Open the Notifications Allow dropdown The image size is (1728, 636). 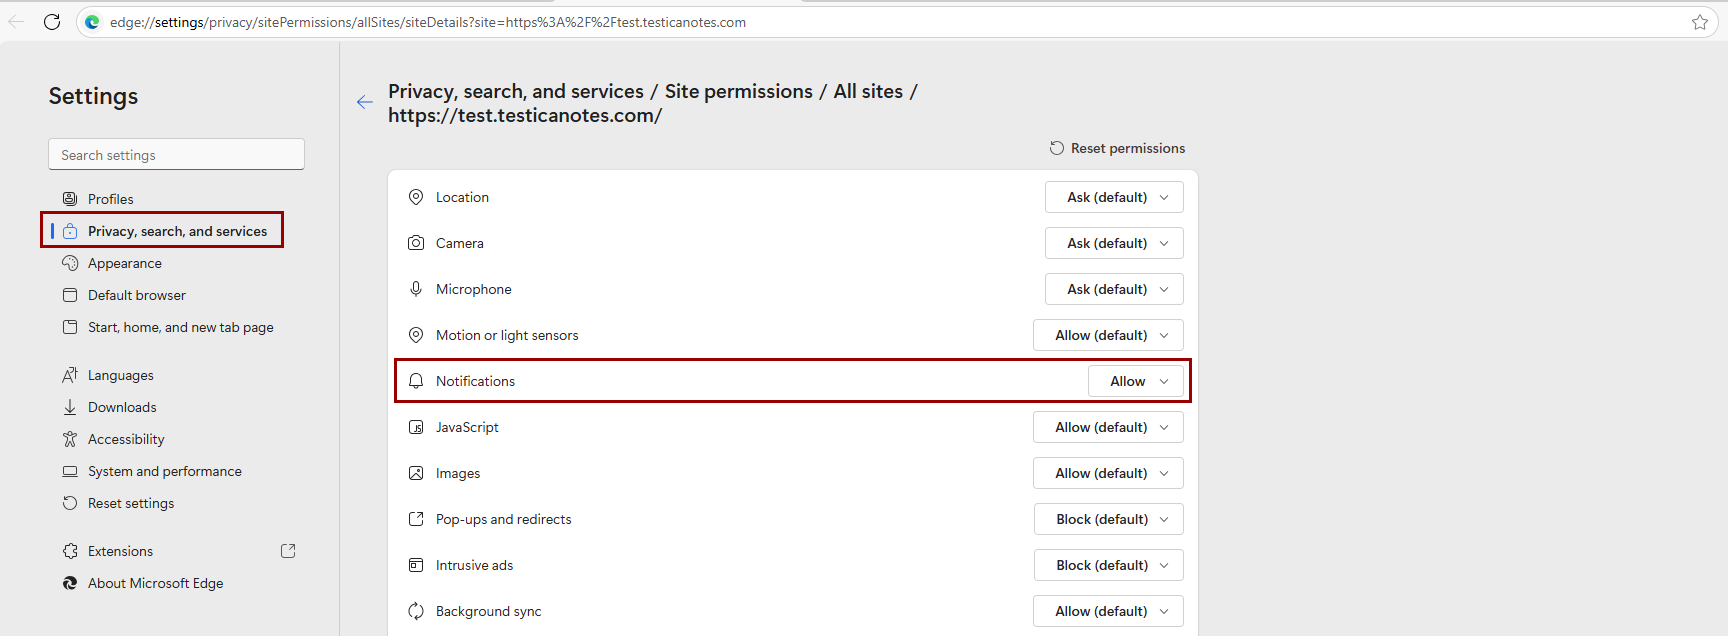tap(1136, 381)
